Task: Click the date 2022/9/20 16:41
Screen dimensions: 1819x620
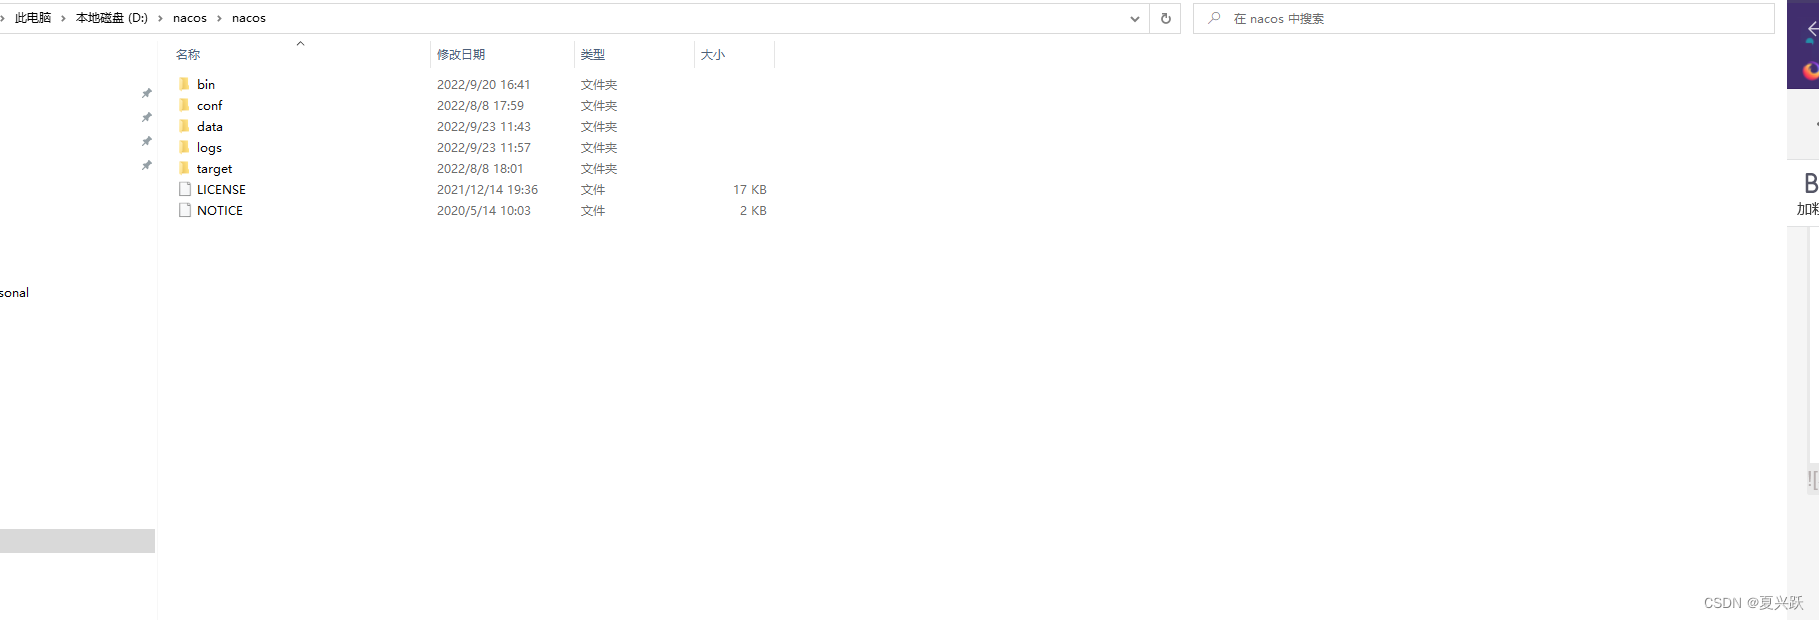Action: (484, 85)
